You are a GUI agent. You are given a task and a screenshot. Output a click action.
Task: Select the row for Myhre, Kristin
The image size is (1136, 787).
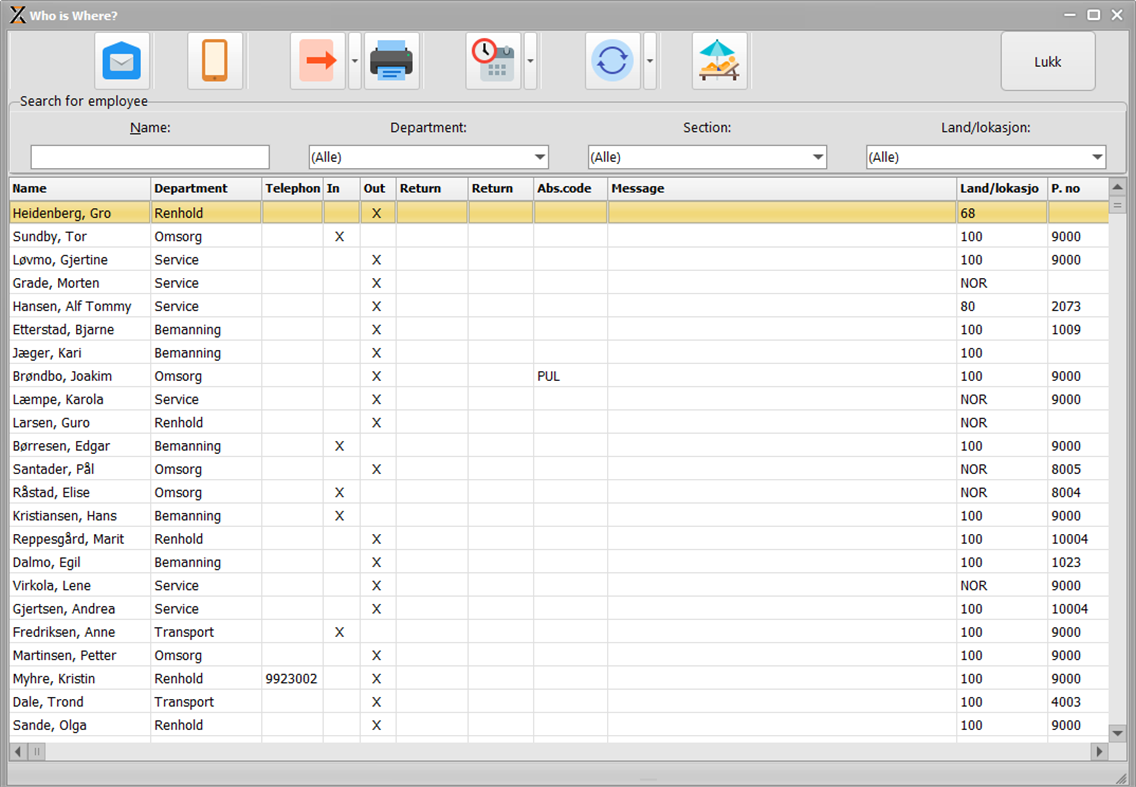(80, 678)
